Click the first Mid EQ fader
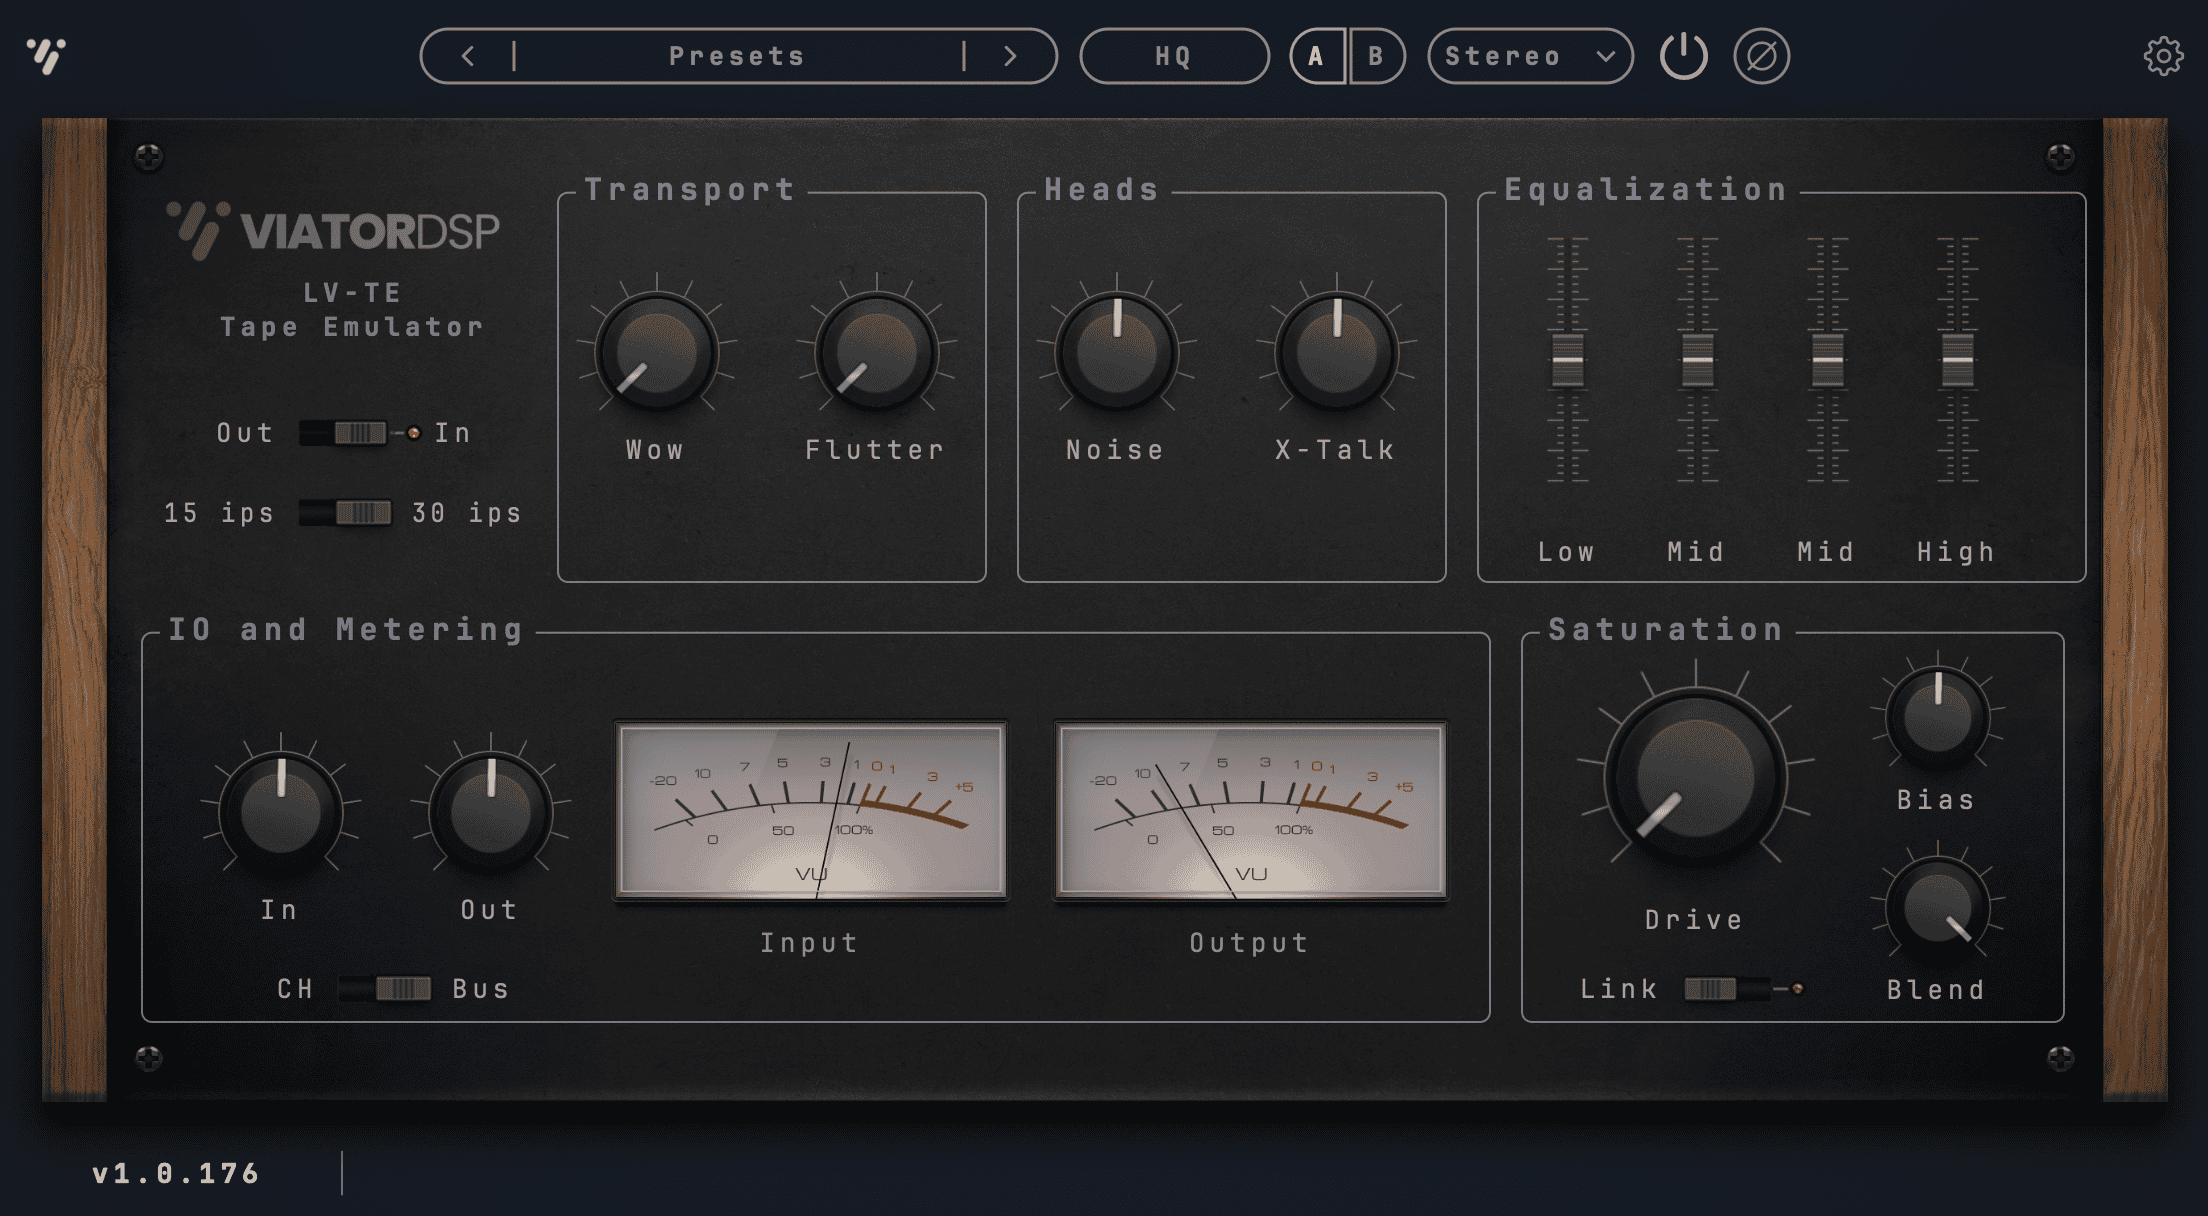Viewport: 2208px width, 1216px height. [1697, 360]
